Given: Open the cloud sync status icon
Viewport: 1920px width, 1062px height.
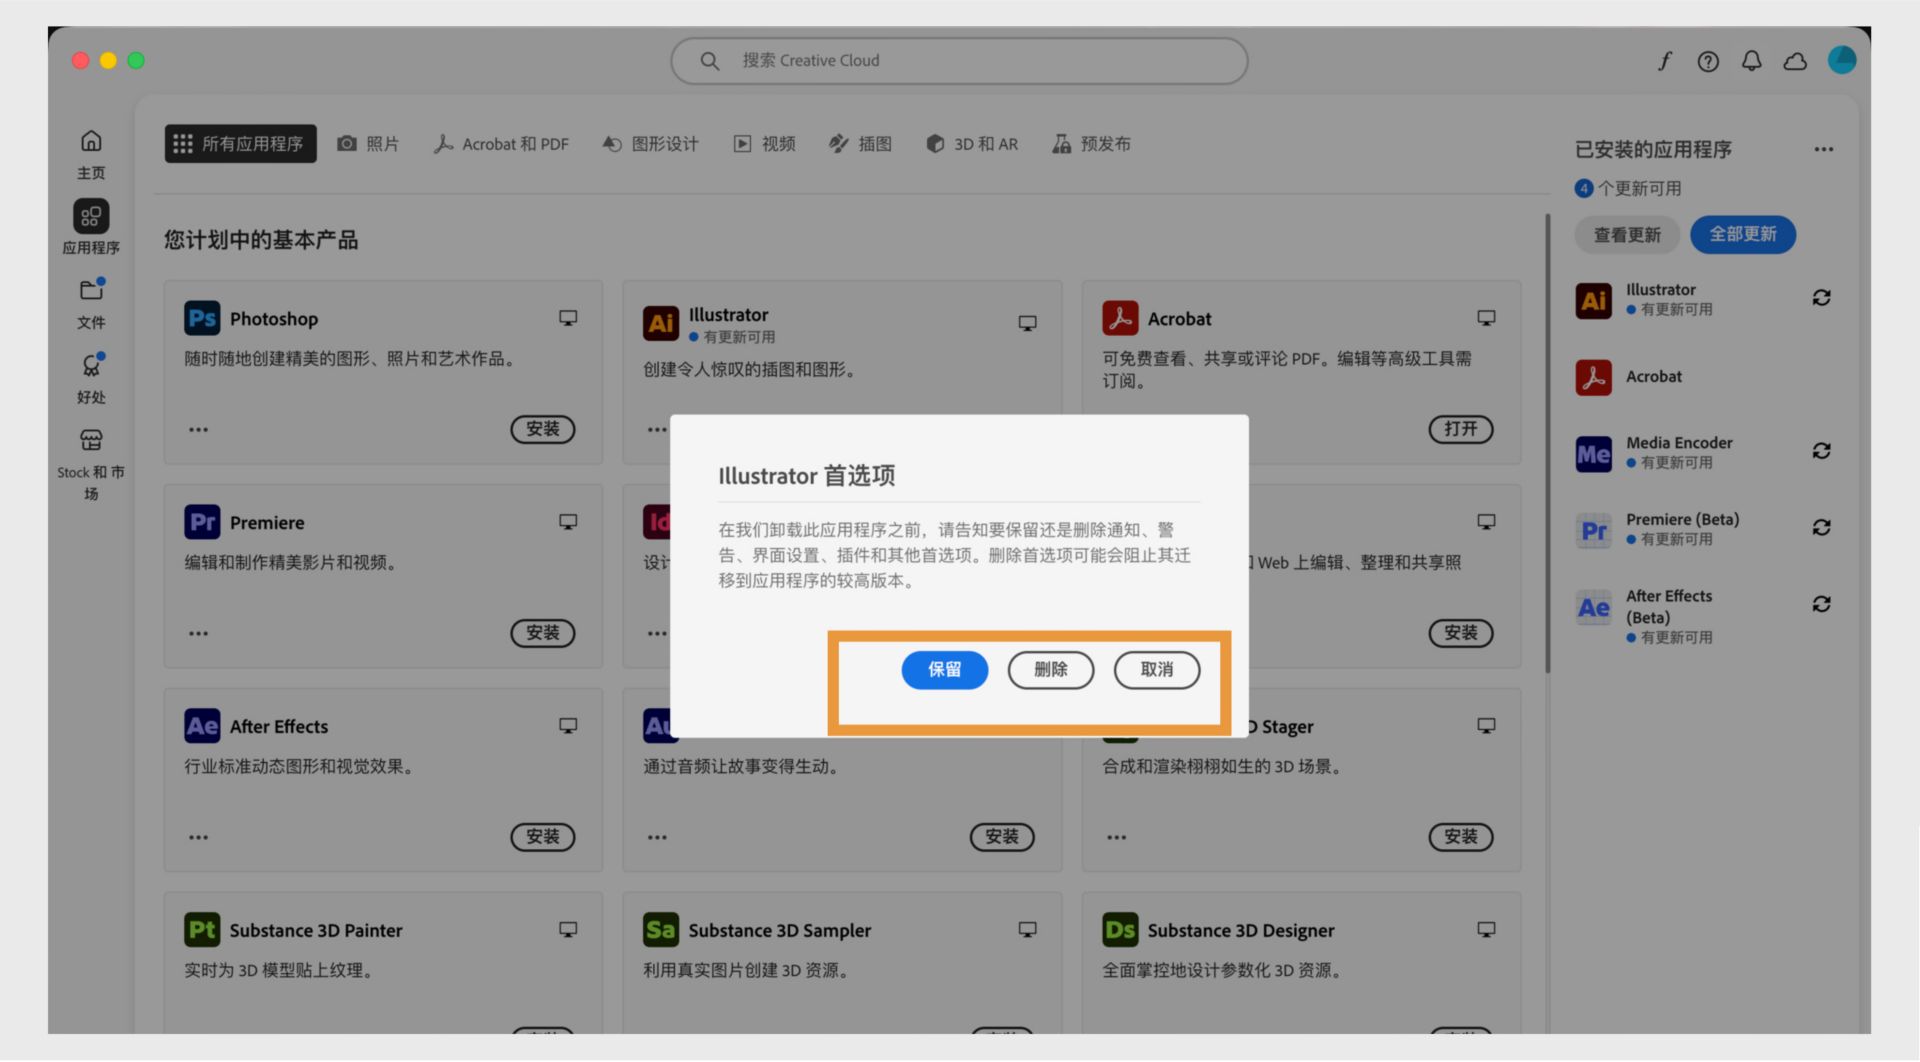Looking at the screenshot, I should [x=1795, y=62].
